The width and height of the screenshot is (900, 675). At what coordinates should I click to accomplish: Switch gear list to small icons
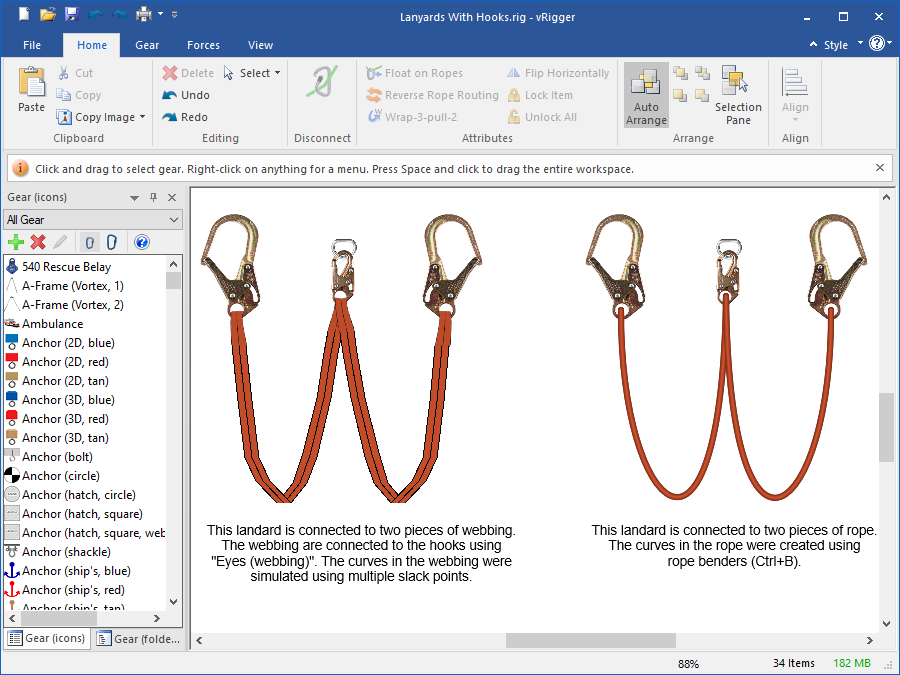click(x=89, y=242)
